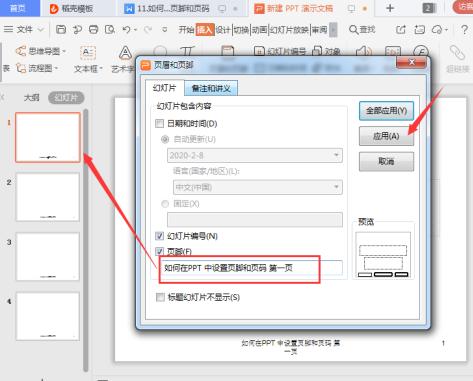The image size is (473, 381).
Task: Click the footer text input field
Action: pyautogui.click(x=251, y=268)
